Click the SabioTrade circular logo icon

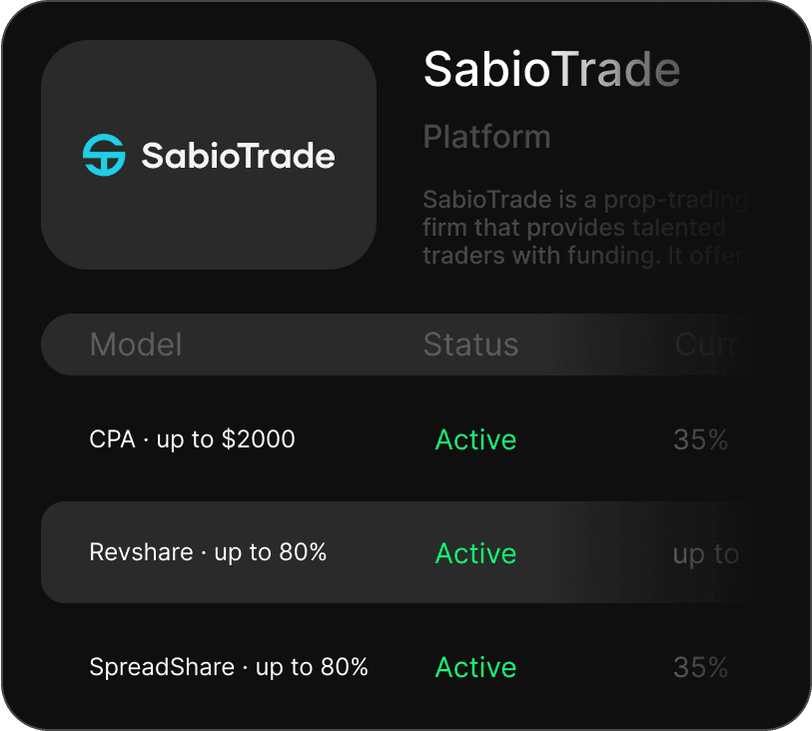tap(104, 156)
